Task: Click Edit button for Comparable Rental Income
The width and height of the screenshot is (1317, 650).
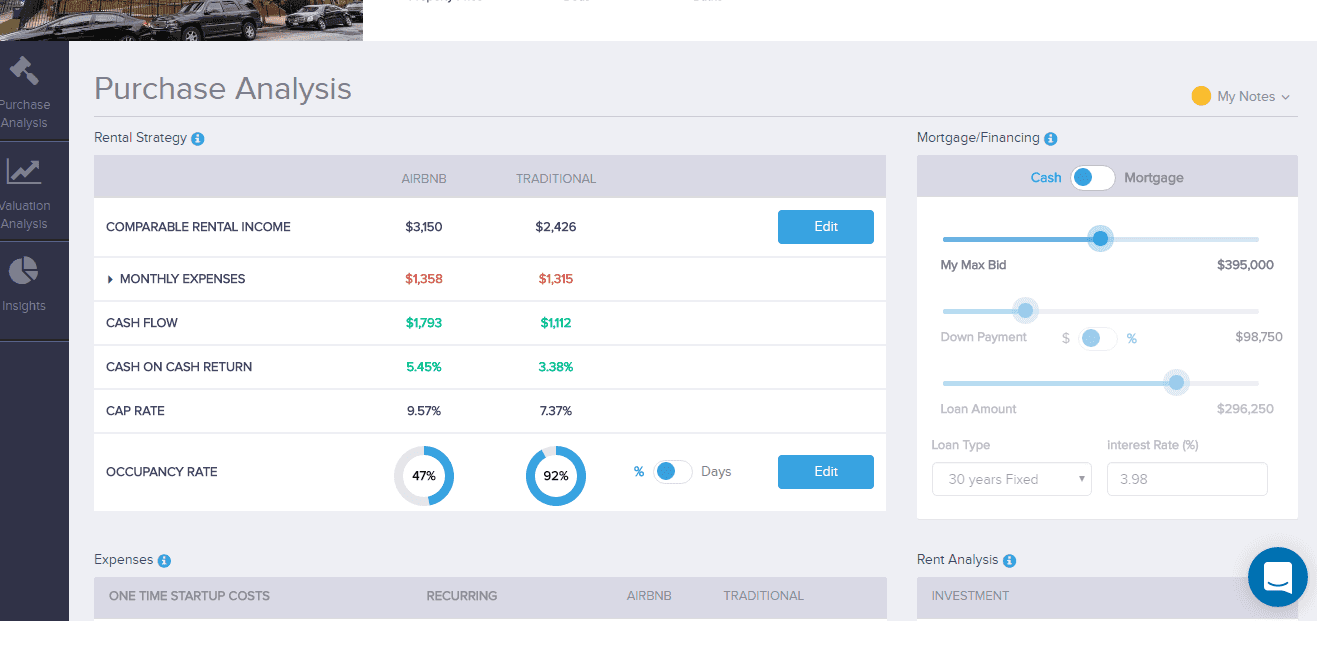Action: pos(825,227)
